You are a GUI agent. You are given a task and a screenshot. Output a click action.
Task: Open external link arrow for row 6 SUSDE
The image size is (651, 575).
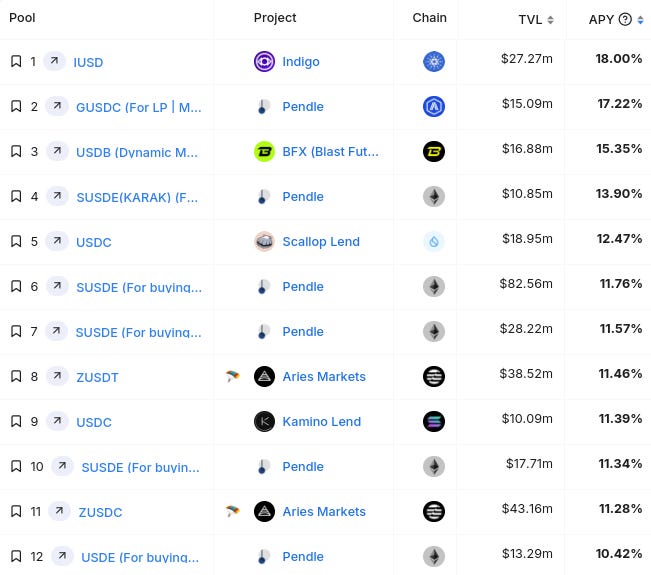point(57,286)
